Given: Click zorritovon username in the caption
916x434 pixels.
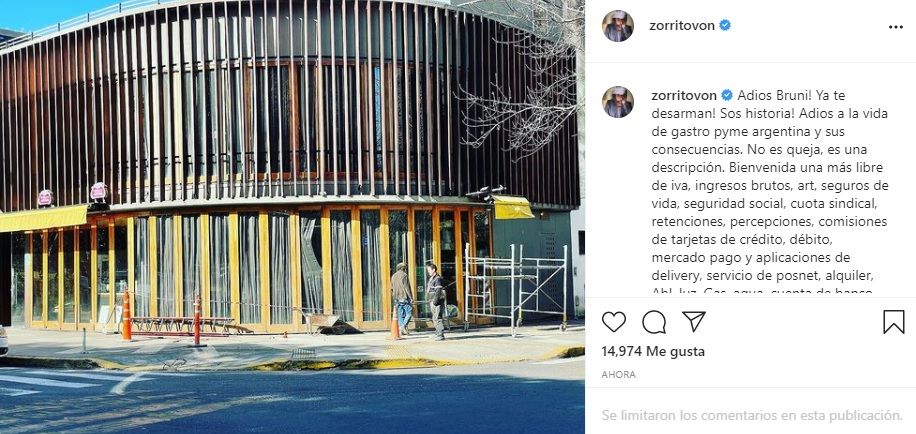Looking at the screenshot, I should (x=683, y=95).
